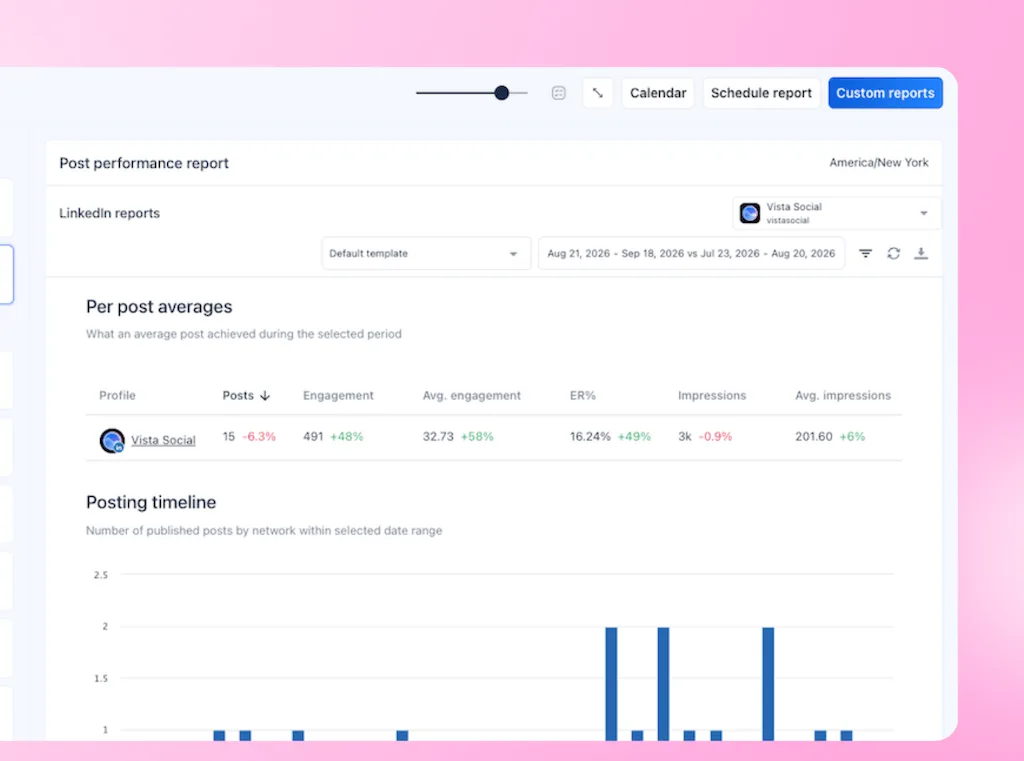This screenshot has width=1024, height=761.
Task: Click the Vista Social avatar in profile selector
Action: coord(750,213)
